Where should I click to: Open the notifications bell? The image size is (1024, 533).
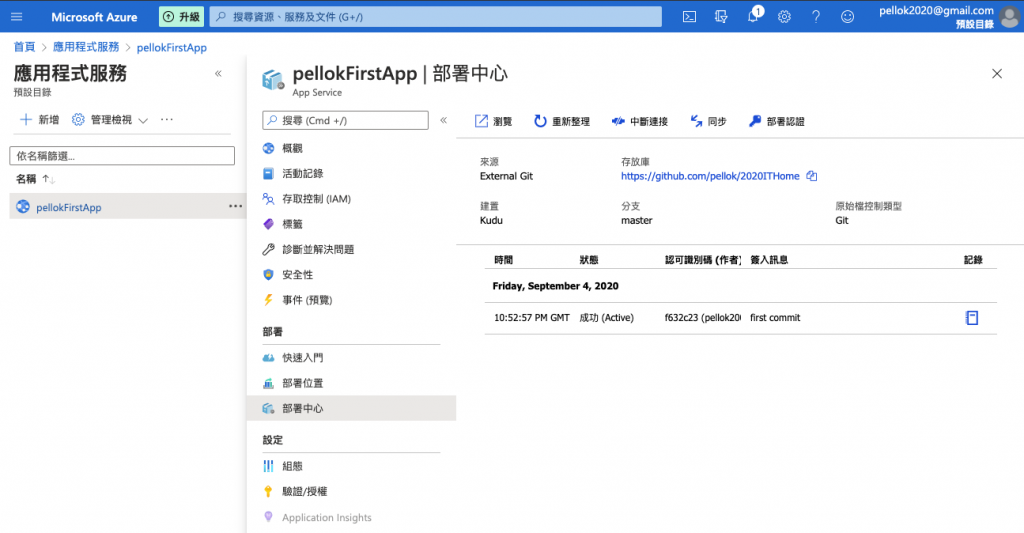click(x=754, y=16)
